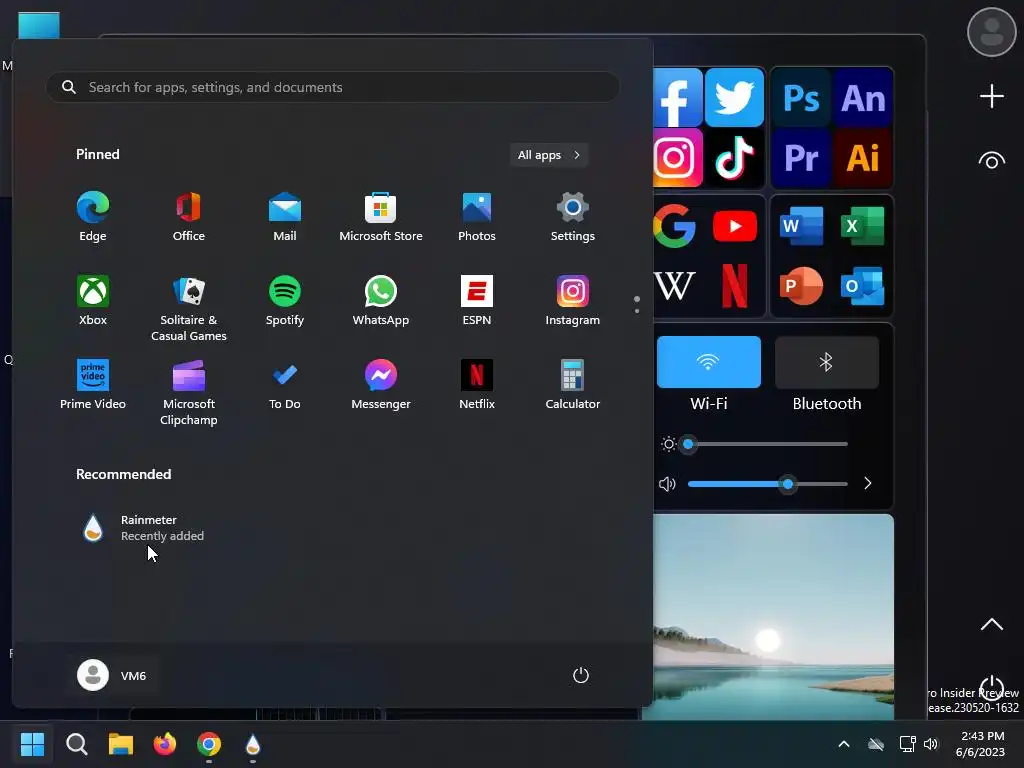Toggle the eye visibility icon
The height and width of the screenshot is (768, 1024).
point(991,161)
